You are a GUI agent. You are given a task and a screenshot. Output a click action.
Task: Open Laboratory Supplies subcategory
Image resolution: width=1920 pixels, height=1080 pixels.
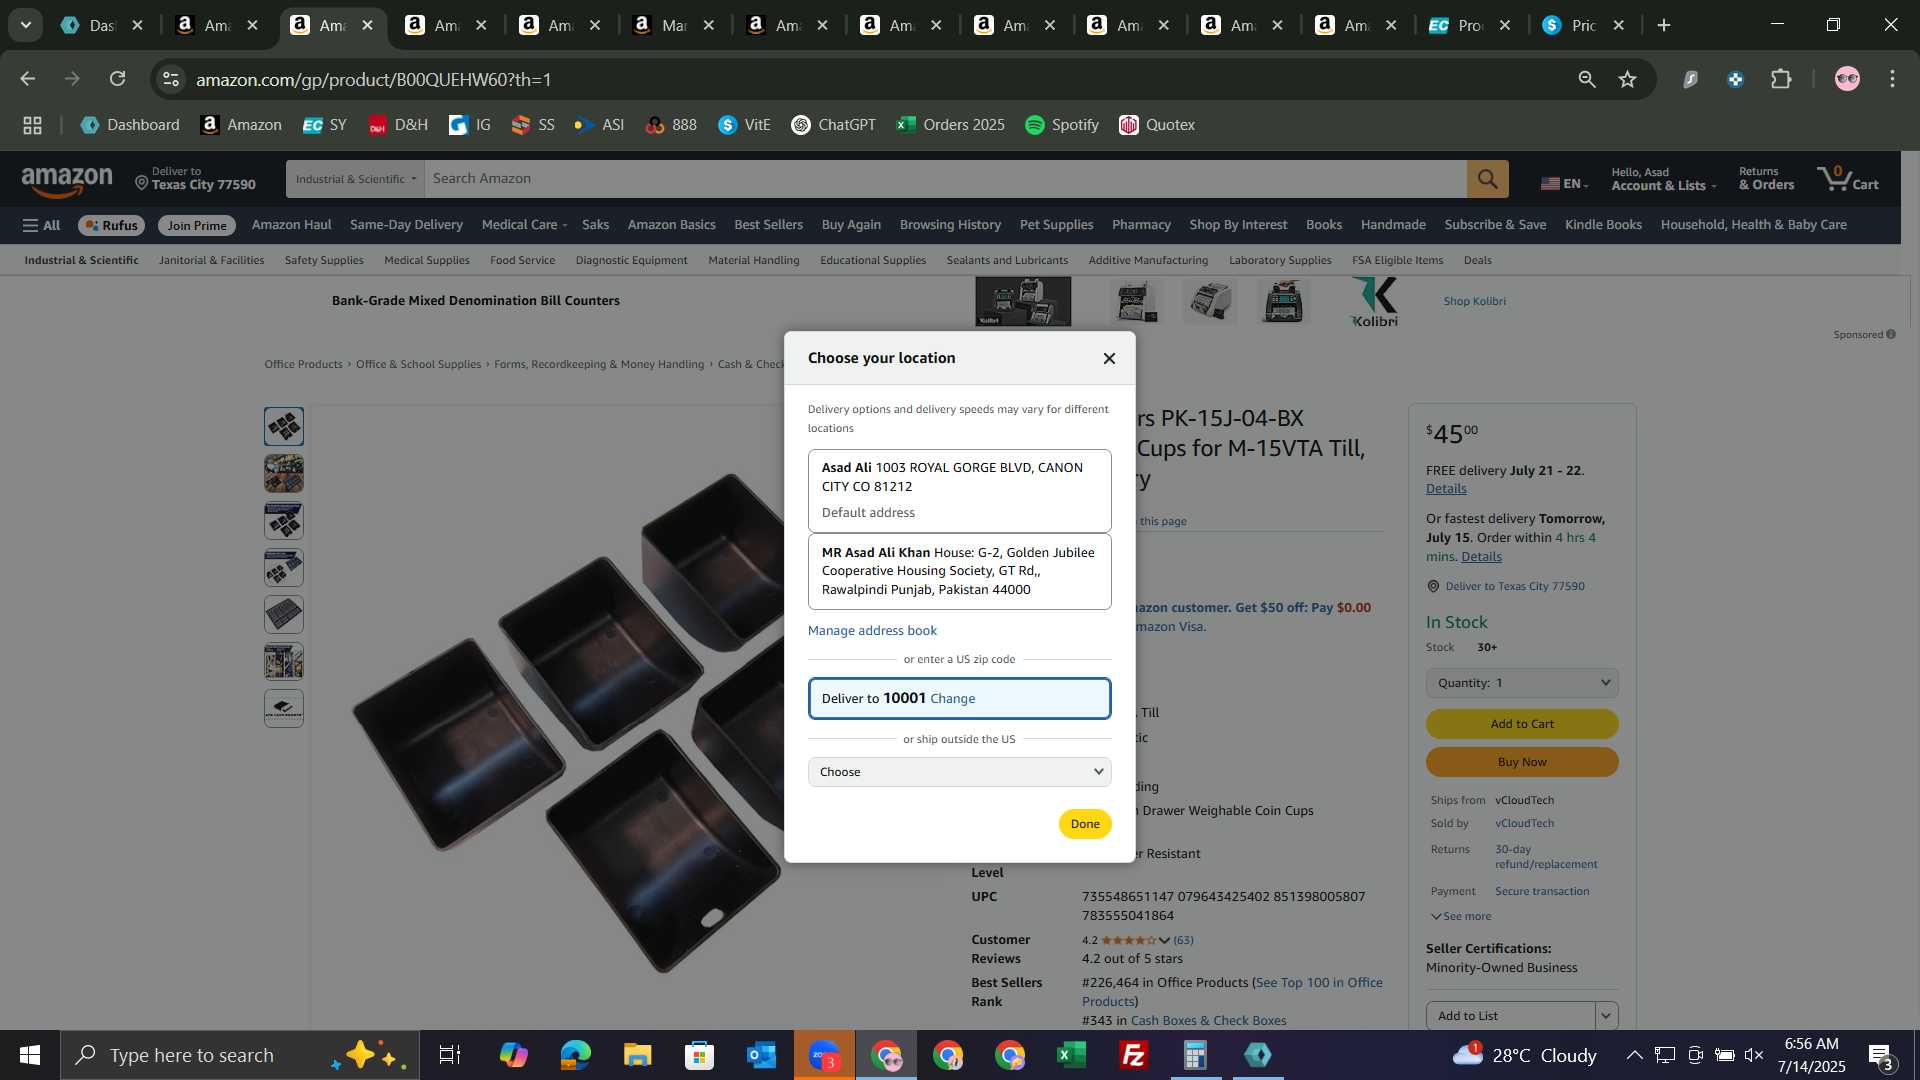(1280, 260)
